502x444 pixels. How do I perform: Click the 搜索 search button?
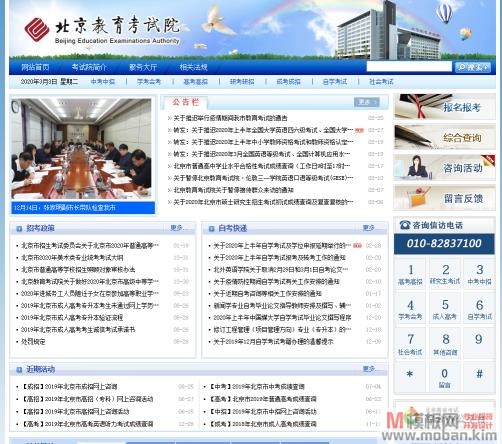coord(473,67)
